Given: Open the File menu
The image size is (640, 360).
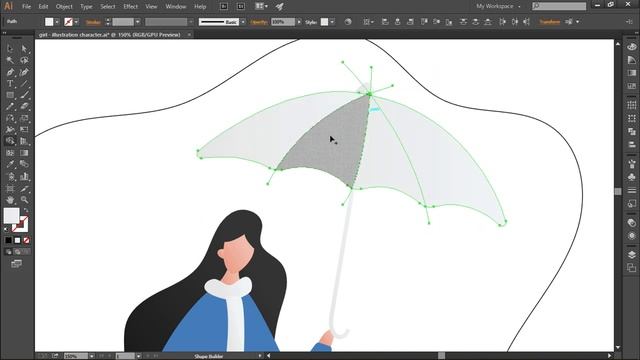Looking at the screenshot, I should click(x=27, y=7).
